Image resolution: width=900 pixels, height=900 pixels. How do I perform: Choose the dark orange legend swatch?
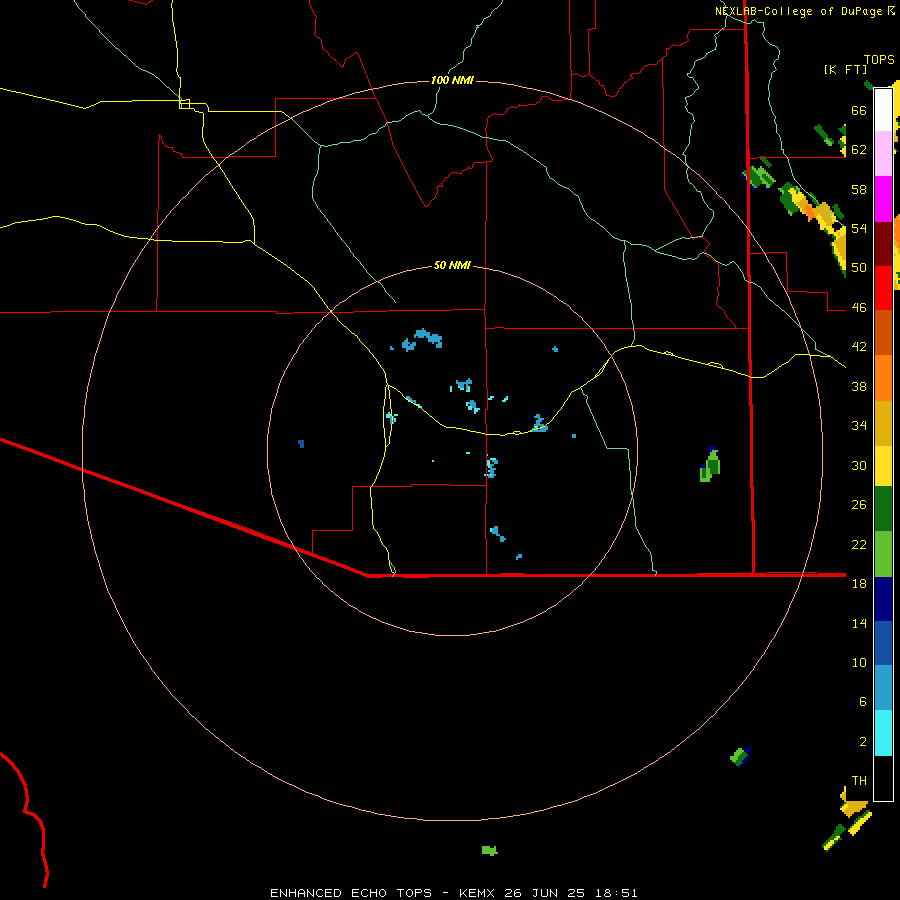[883, 332]
